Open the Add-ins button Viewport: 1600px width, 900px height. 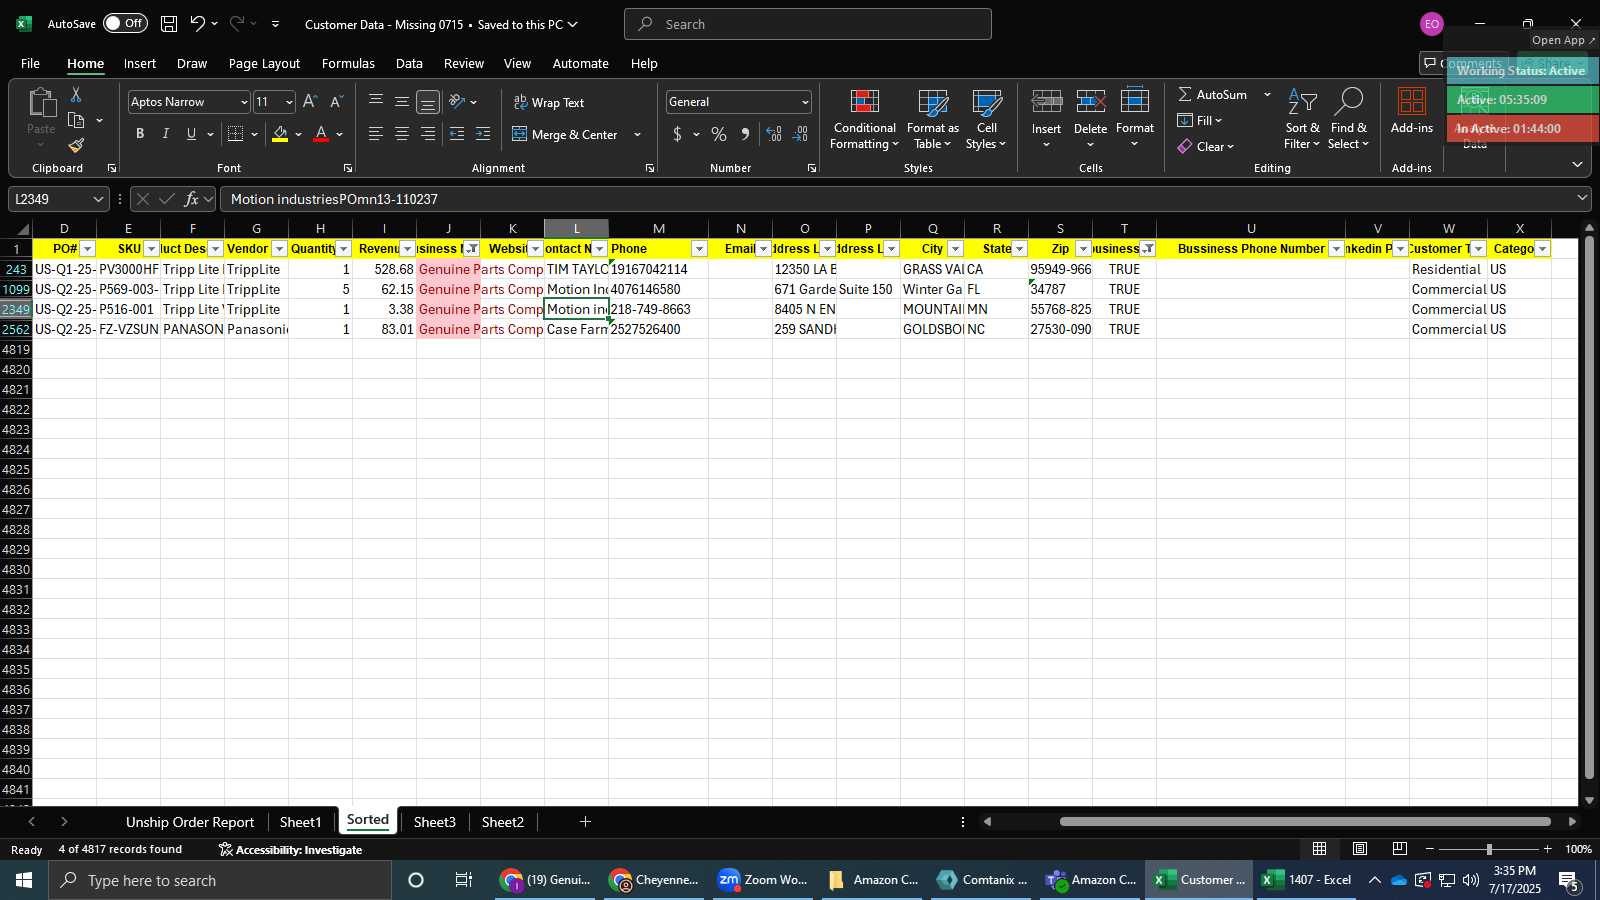click(x=1412, y=110)
